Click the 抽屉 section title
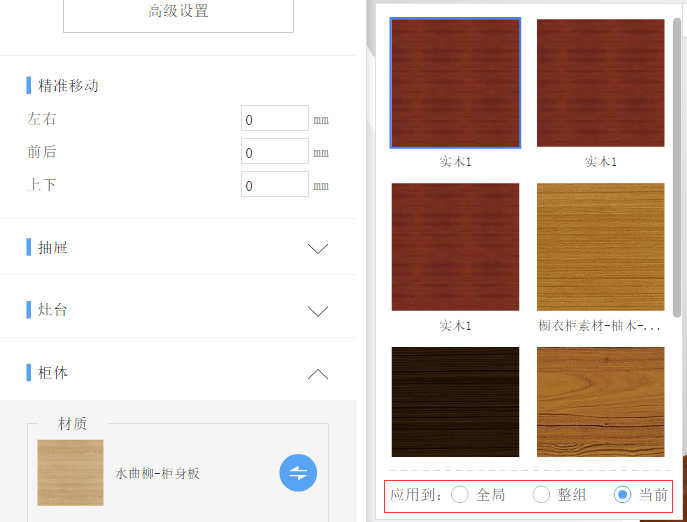This screenshot has width=687, height=522. pos(53,248)
